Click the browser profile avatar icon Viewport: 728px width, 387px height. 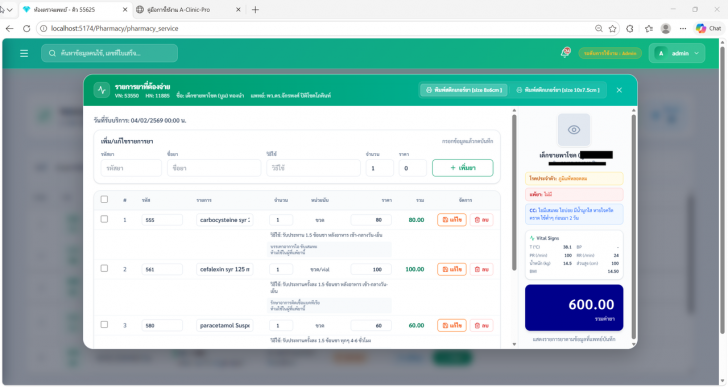pos(666,28)
